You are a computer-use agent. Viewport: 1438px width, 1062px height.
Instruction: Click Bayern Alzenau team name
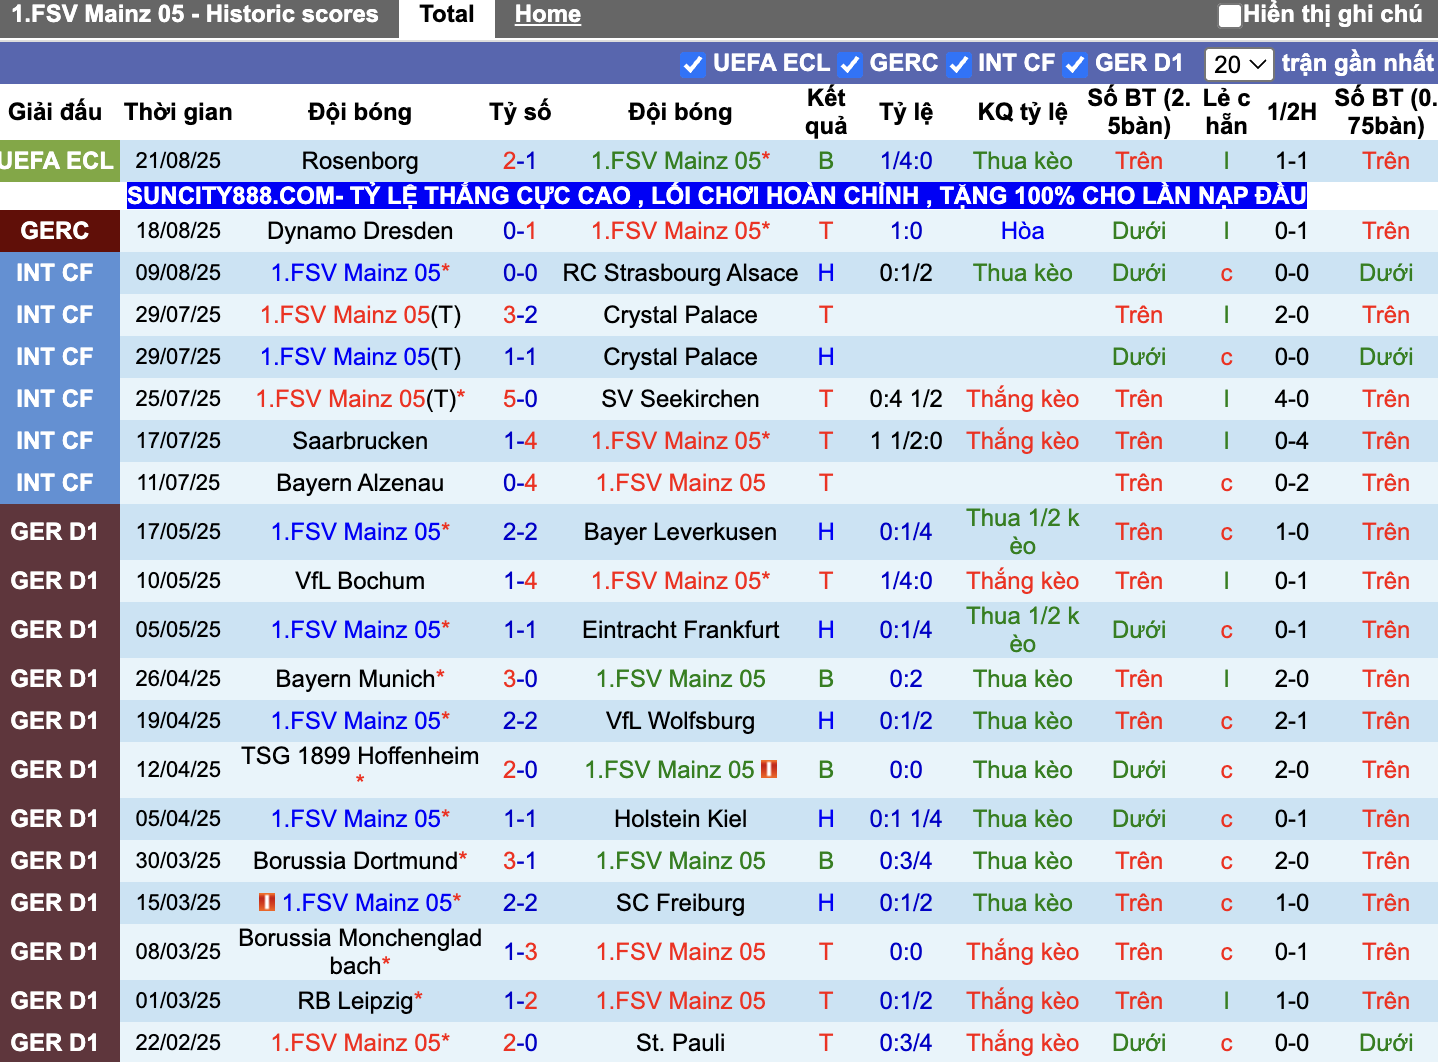click(x=360, y=483)
